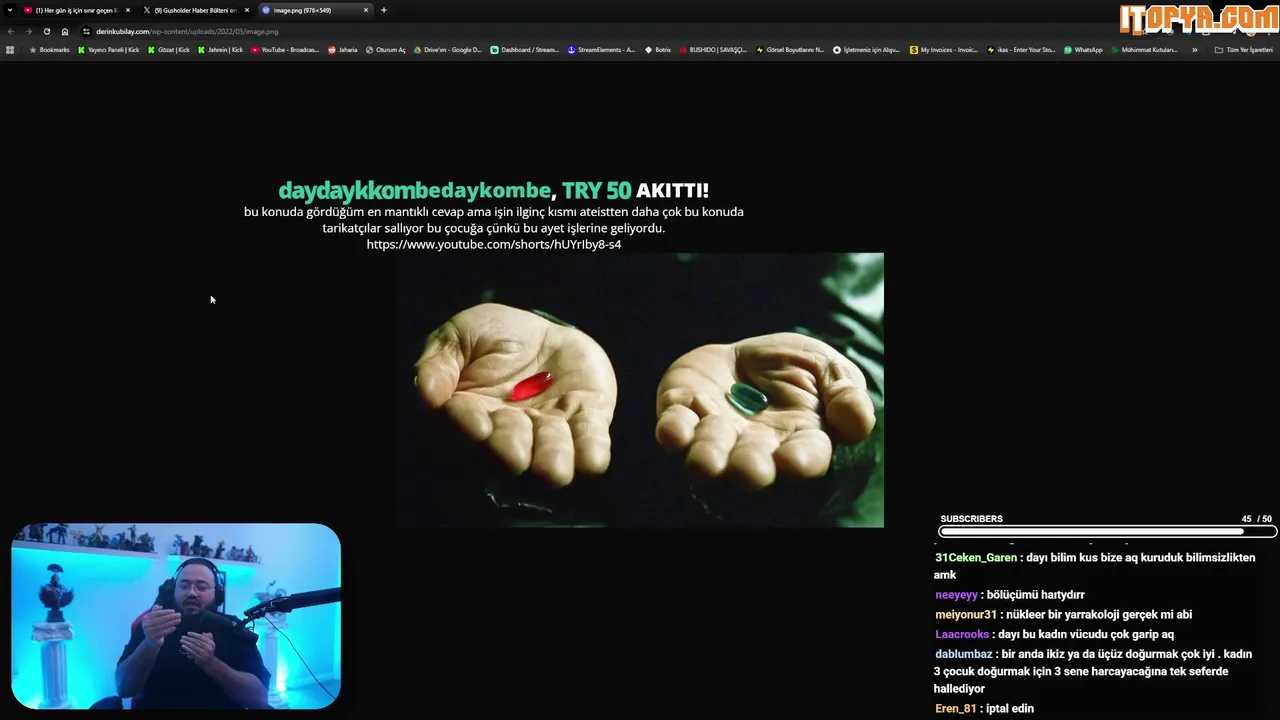Screen dimensions: 1280x720
Task: Close the image.png tab
Action: [366, 10]
